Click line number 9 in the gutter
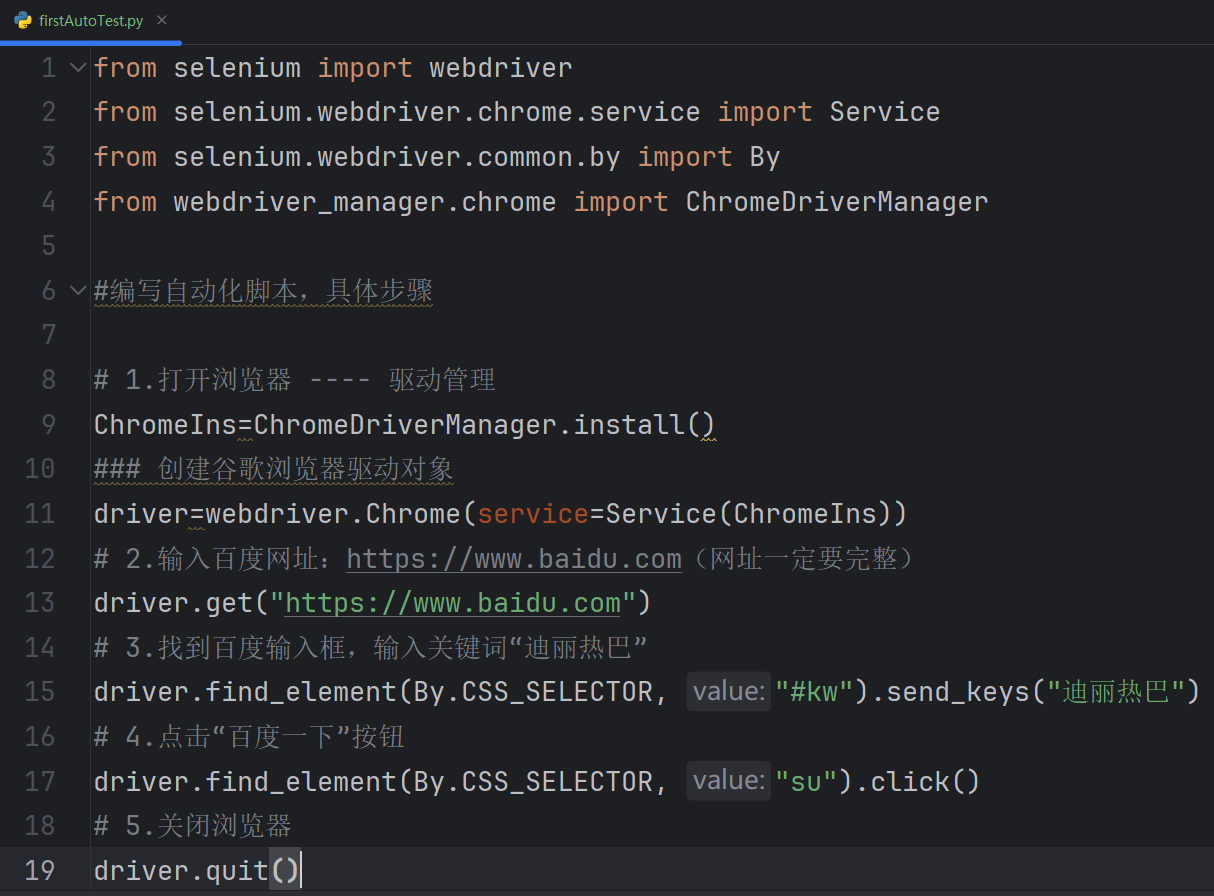This screenshot has height=896, width=1214. click(48, 424)
